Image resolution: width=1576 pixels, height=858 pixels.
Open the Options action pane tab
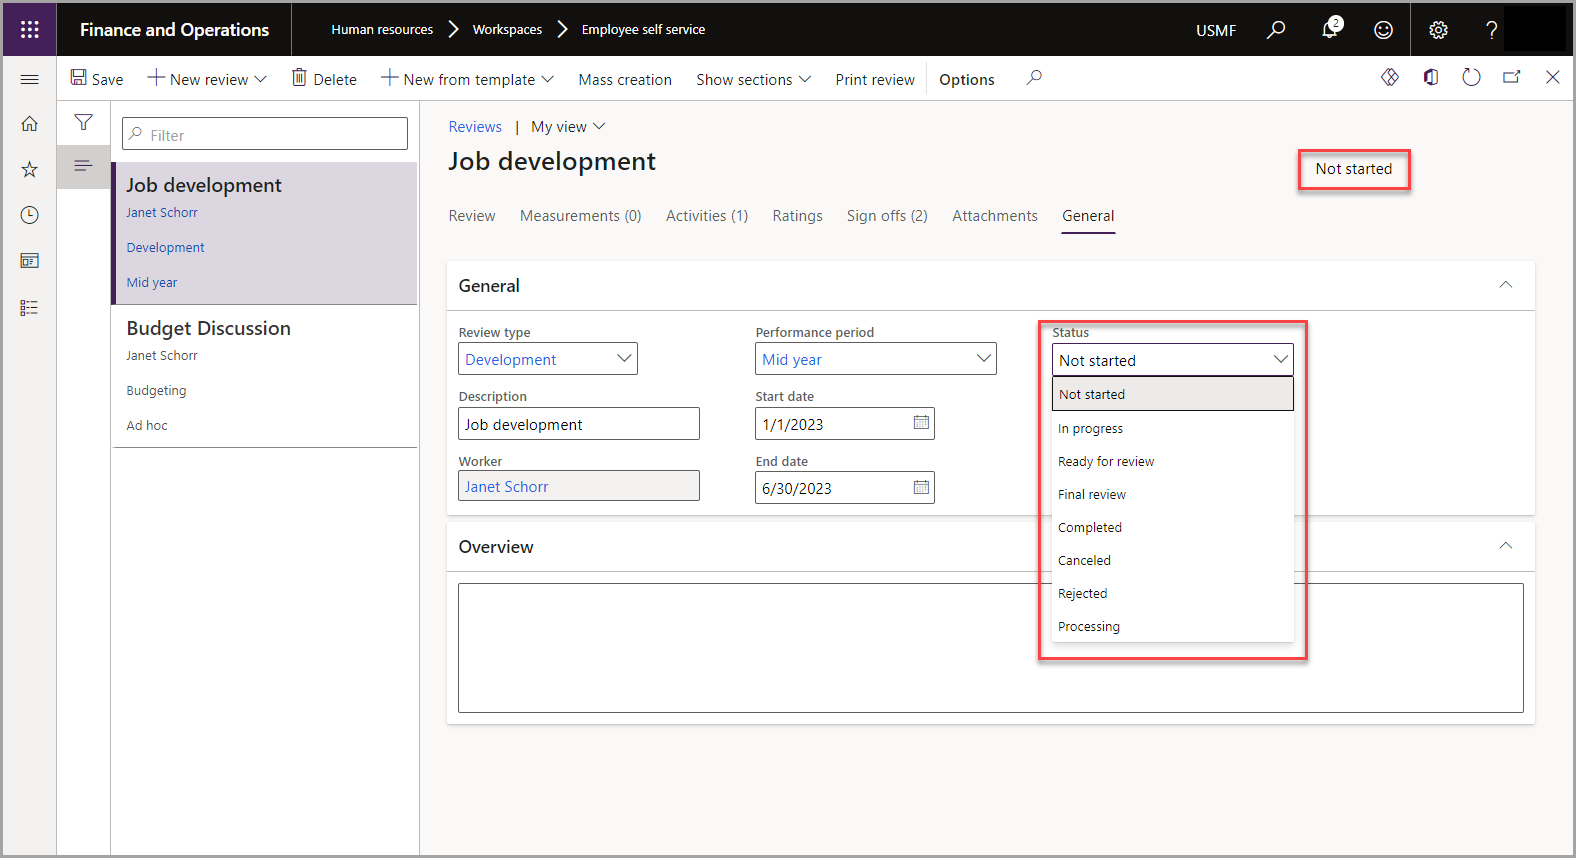pyautogui.click(x=967, y=79)
